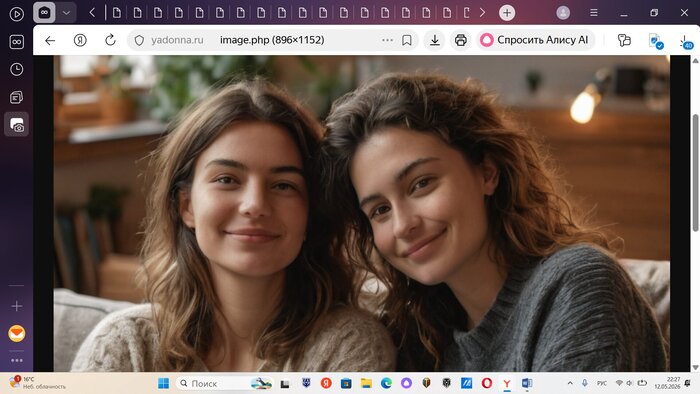Go back to the previous page
700x394 pixels.
[x=50, y=40]
